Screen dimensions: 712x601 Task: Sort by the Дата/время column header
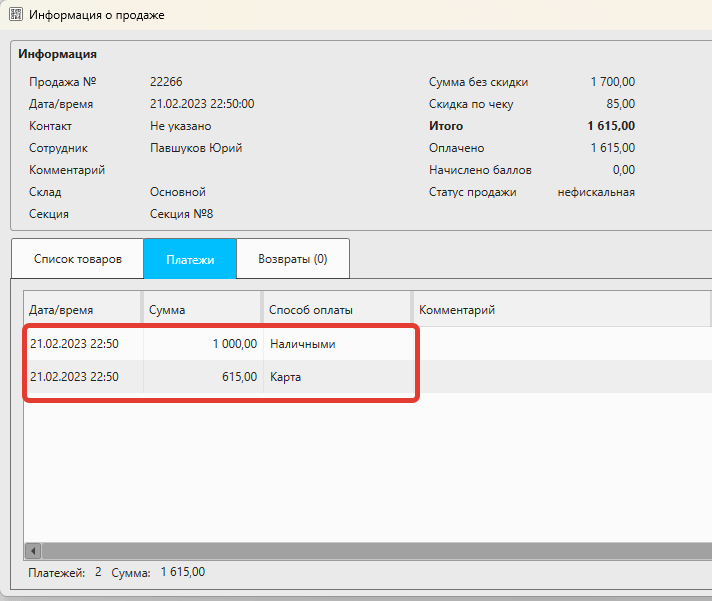(x=84, y=310)
